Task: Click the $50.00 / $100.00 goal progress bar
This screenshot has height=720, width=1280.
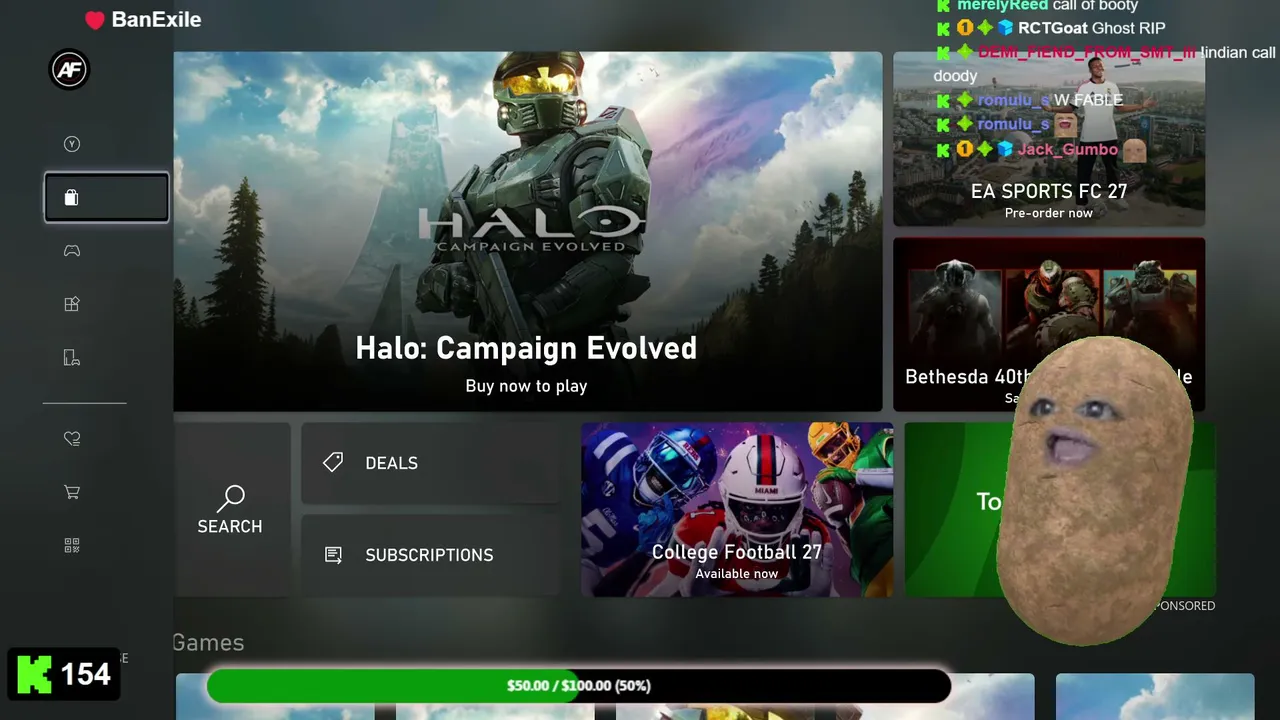Action: [x=579, y=686]
